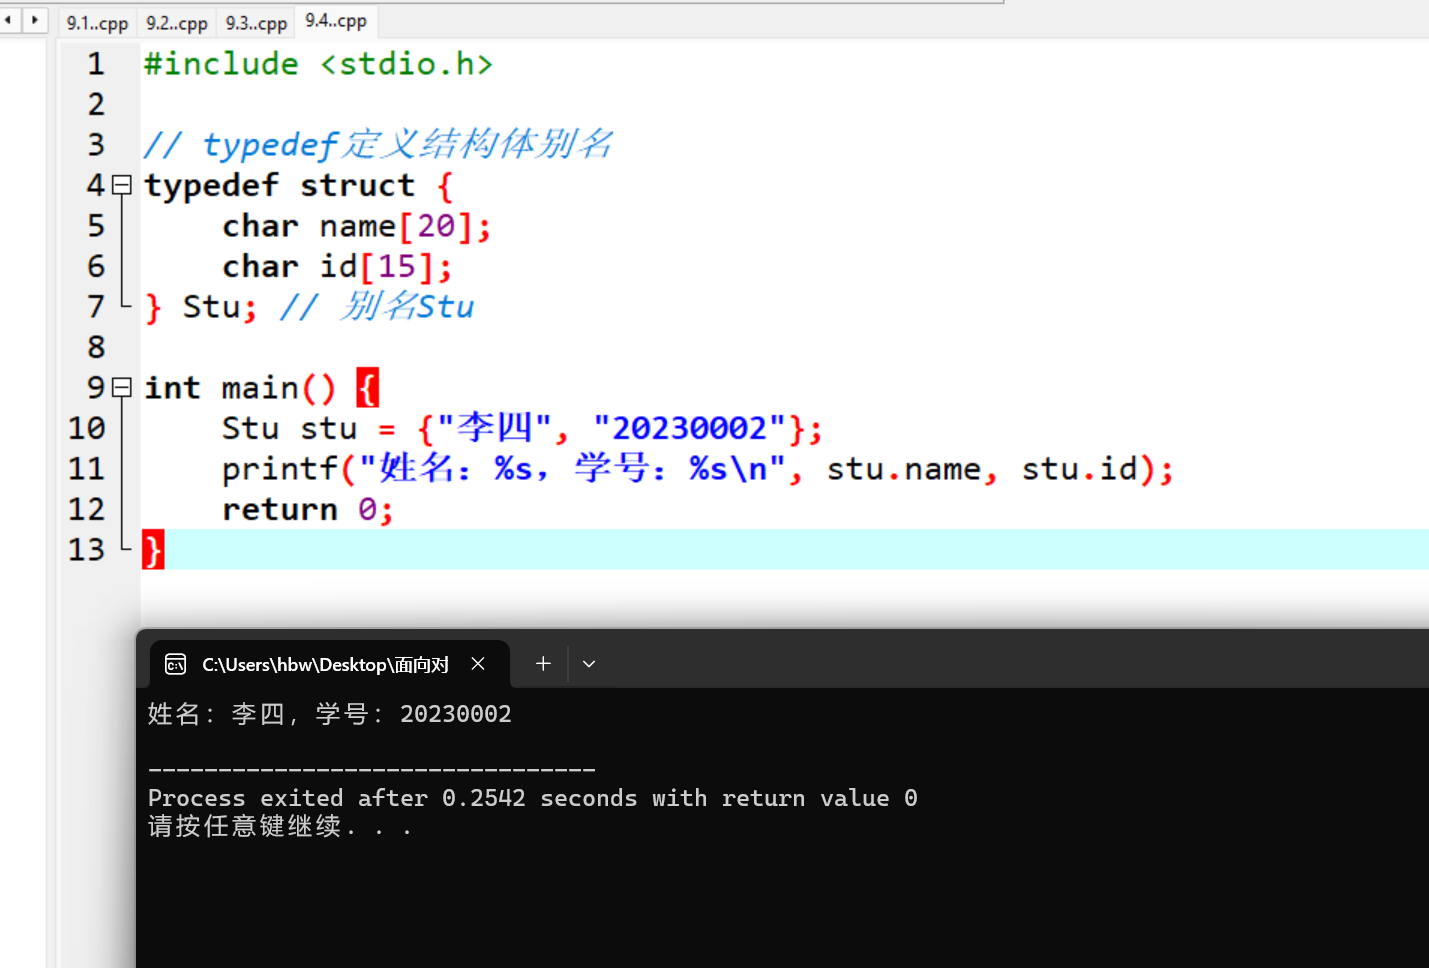Click line number 13 in gutter
Viewport: 1429px width, 968px height.
[x=87, y=549]
